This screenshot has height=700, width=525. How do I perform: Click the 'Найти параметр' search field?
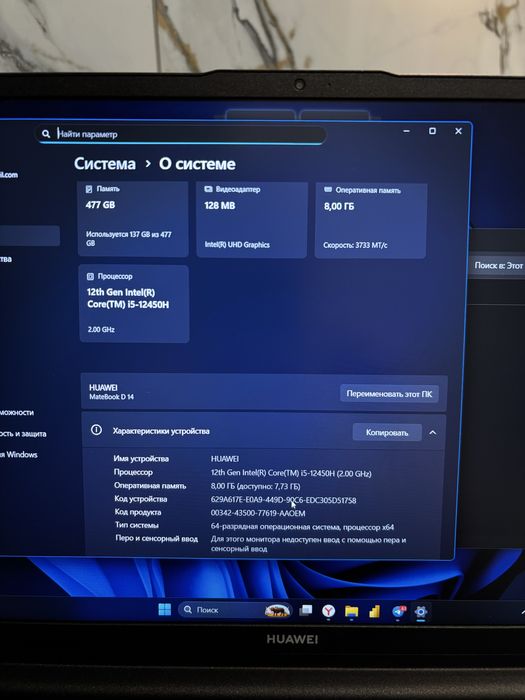click(x=180, y=134)
